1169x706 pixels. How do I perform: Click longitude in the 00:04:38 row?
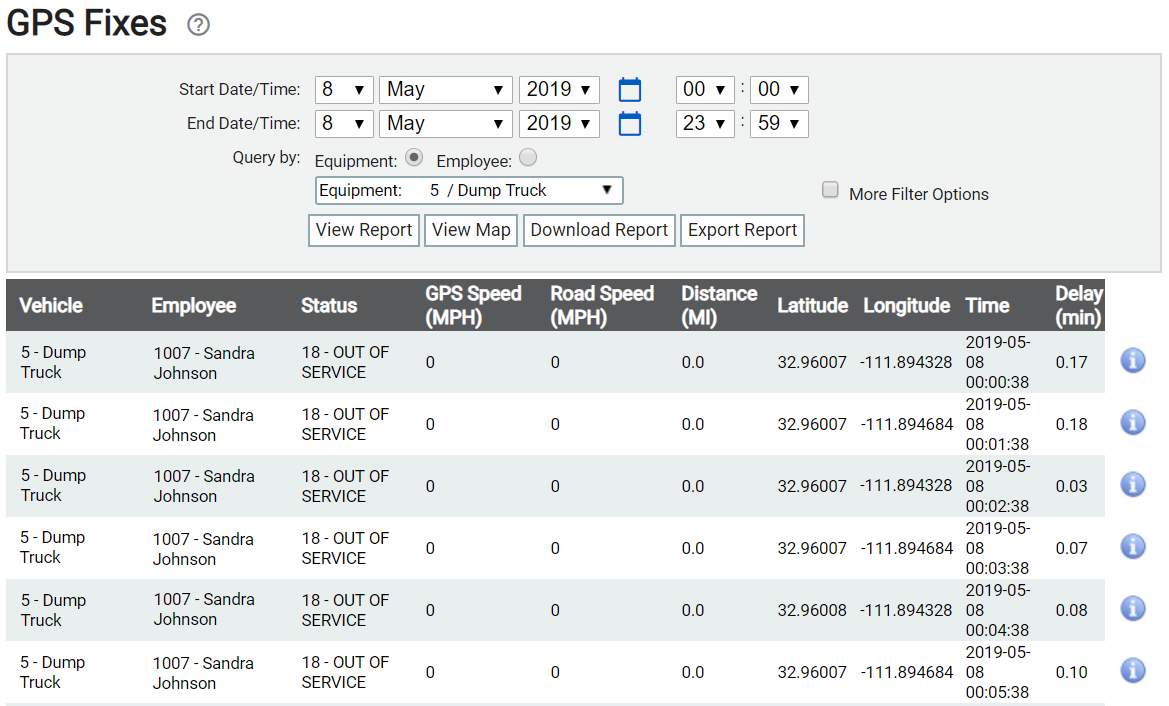coord(907,611)
